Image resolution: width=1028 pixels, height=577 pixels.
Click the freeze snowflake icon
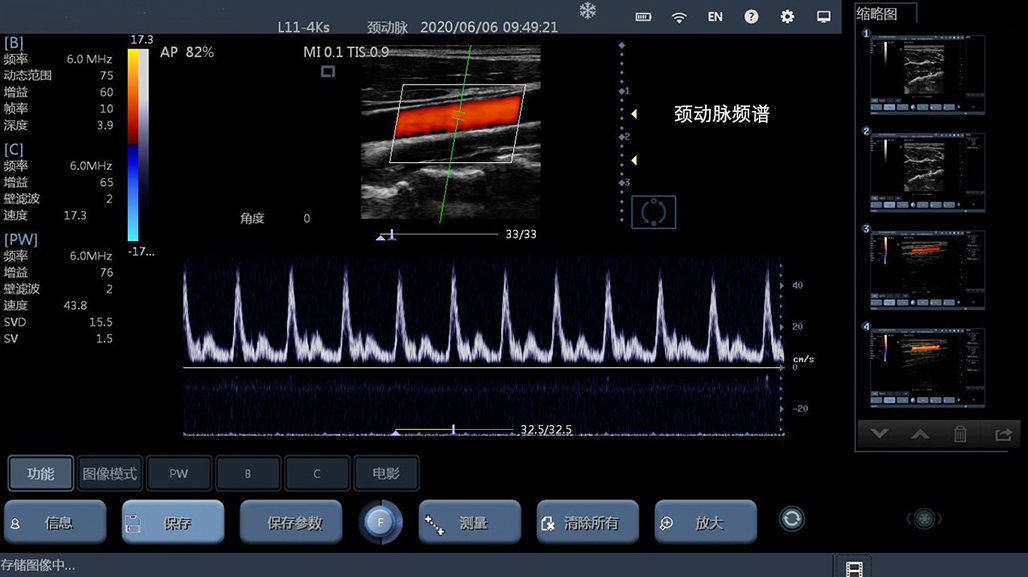click(x=587, y=11)
